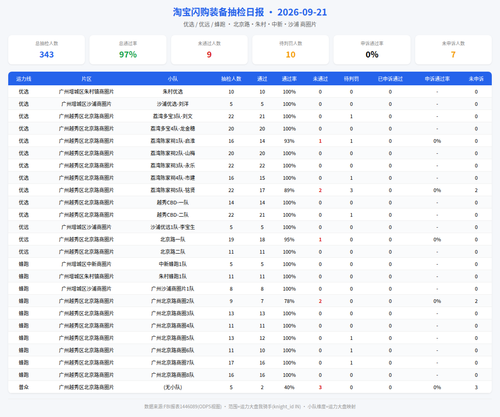
Task: Open the 未通过人数 9 summary card
Action: point(209,49)
